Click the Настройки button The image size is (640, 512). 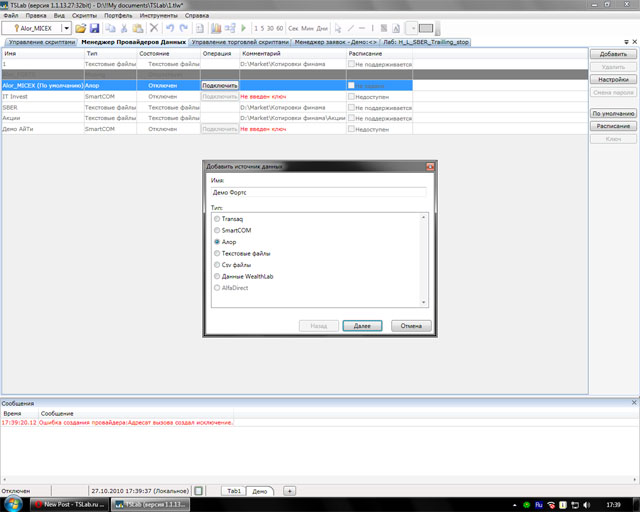point(613,79)
